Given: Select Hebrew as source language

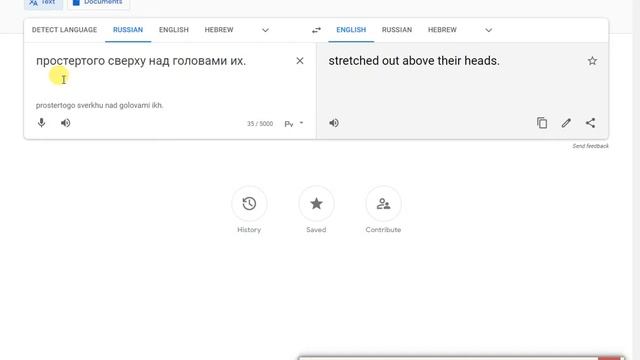Looking at the screenshot, I should pos(219,30).
